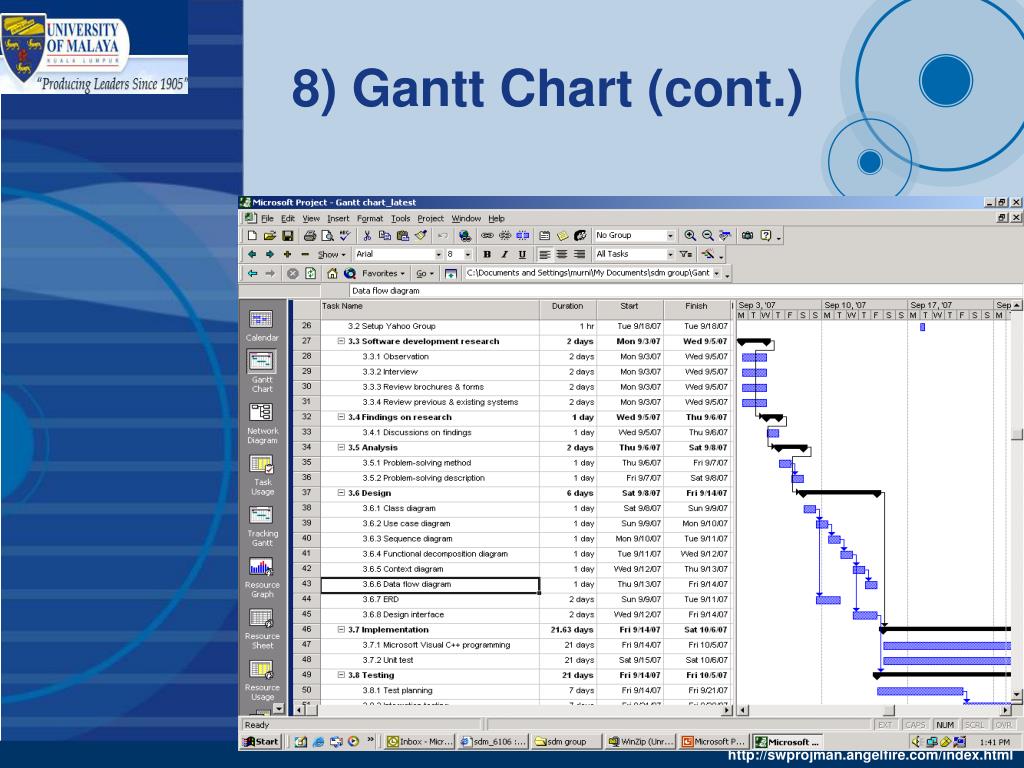The width and height of the screenshot is (1024, 768).
Task: Collapse 3.3 Software development research
Action: pyautogui.click(x=341, y=342)
